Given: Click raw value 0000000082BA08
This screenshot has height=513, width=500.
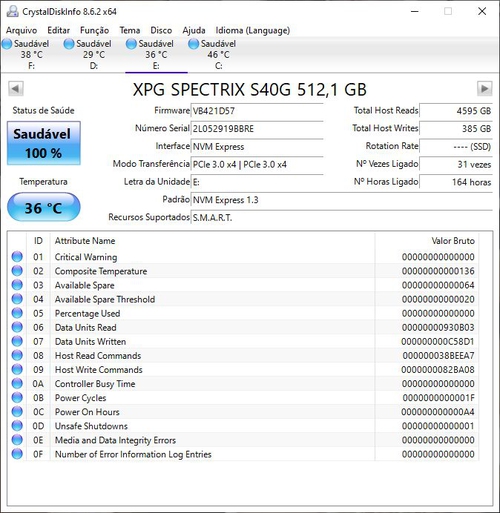Looking at the screenshot, I should click(x=438, y=369).
